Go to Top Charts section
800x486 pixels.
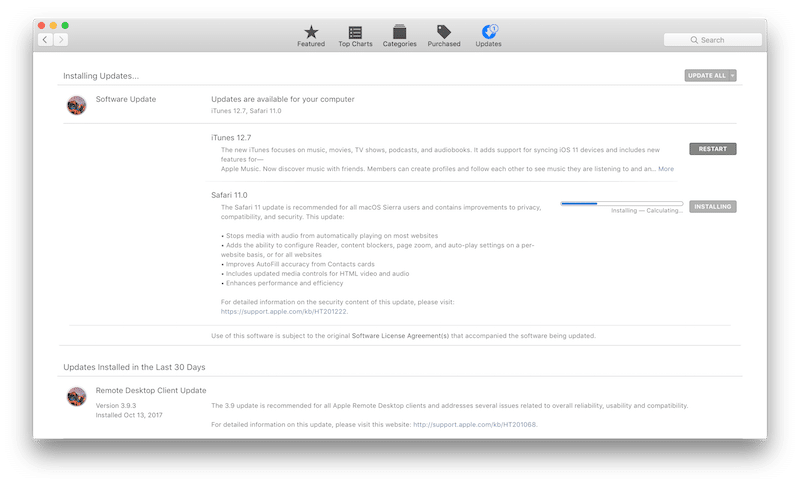pyautogui.click(x=356, y=33)
